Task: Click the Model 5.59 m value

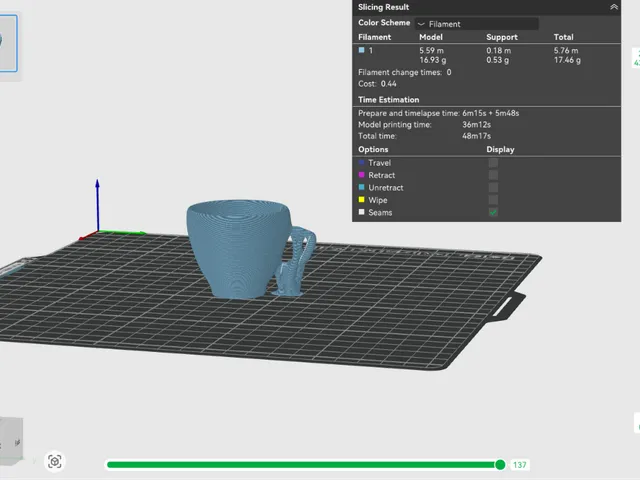Action: tap(431, 50)
